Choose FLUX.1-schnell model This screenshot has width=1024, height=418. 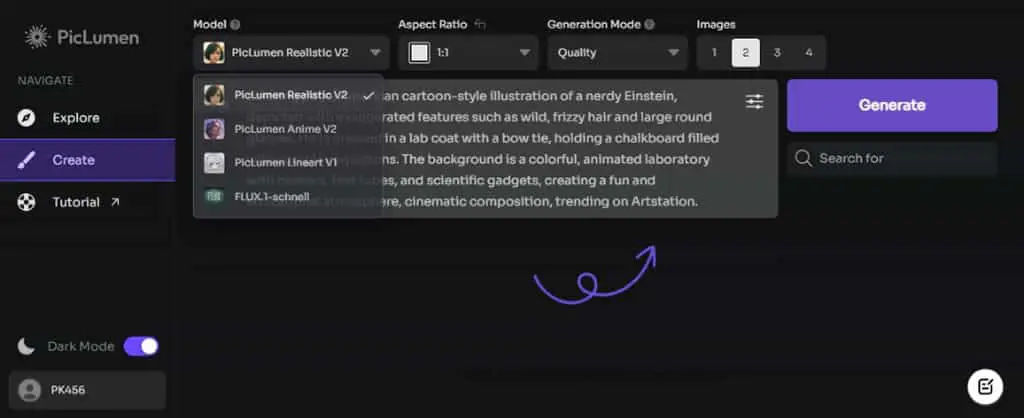click(x=288, y=196)
